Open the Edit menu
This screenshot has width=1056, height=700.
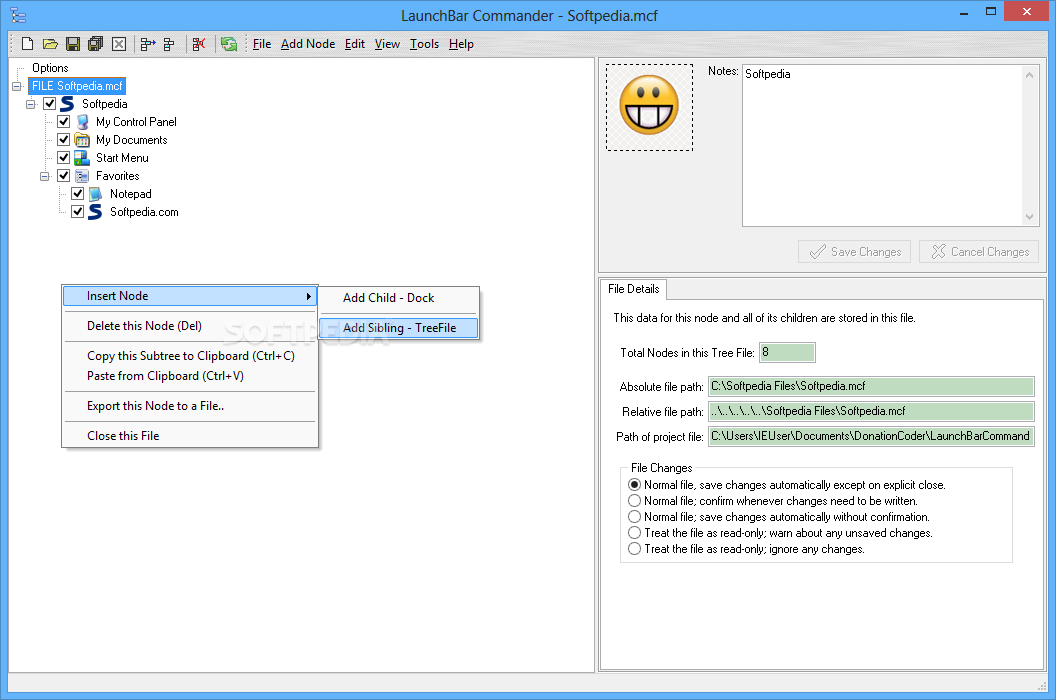pos(355,44)
